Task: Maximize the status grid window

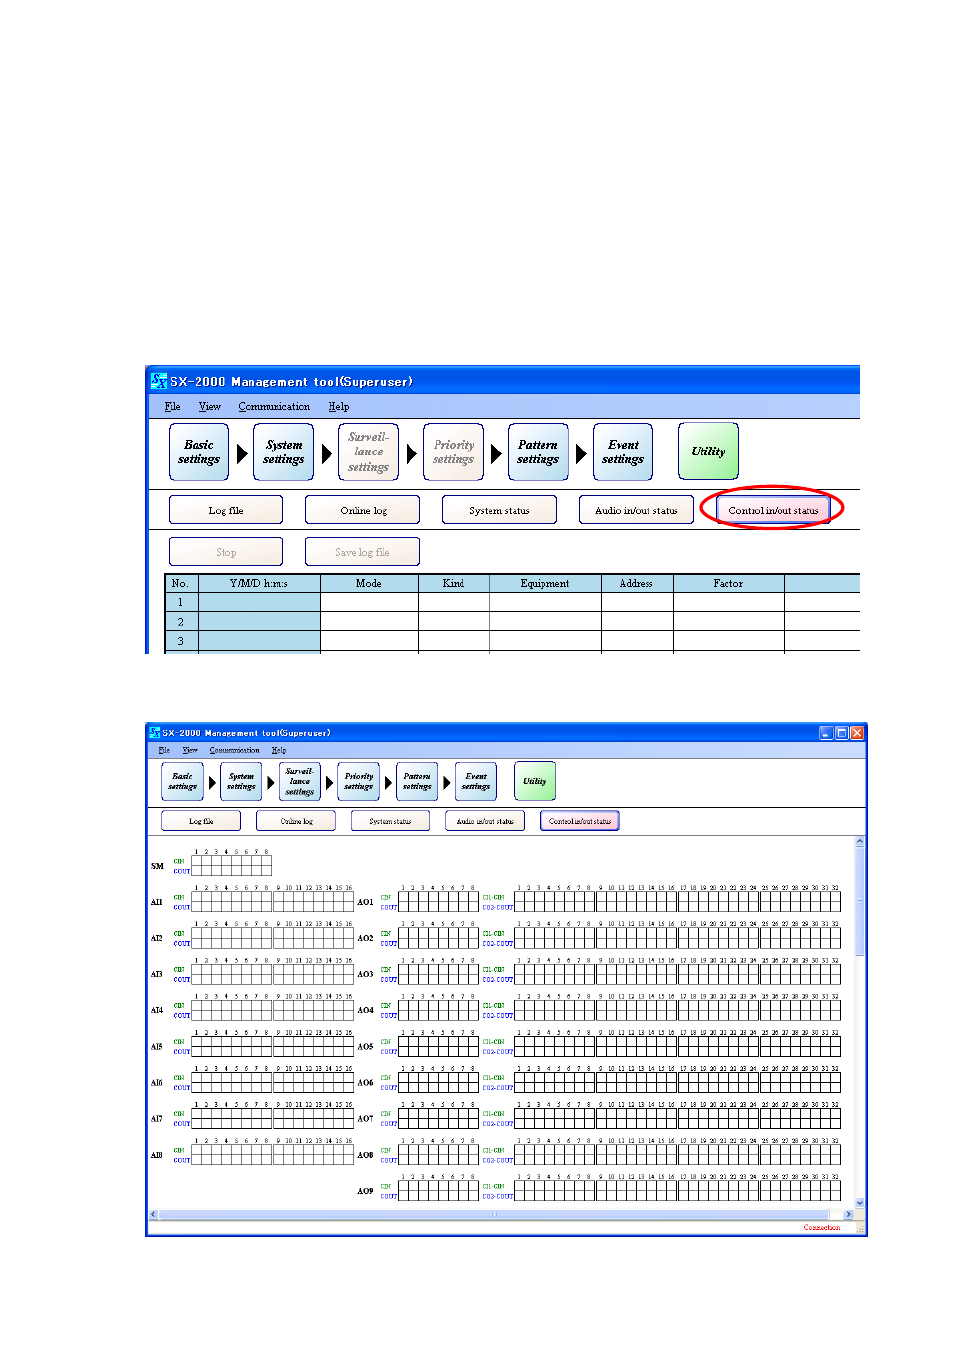Action: click(x=842, y=733)
